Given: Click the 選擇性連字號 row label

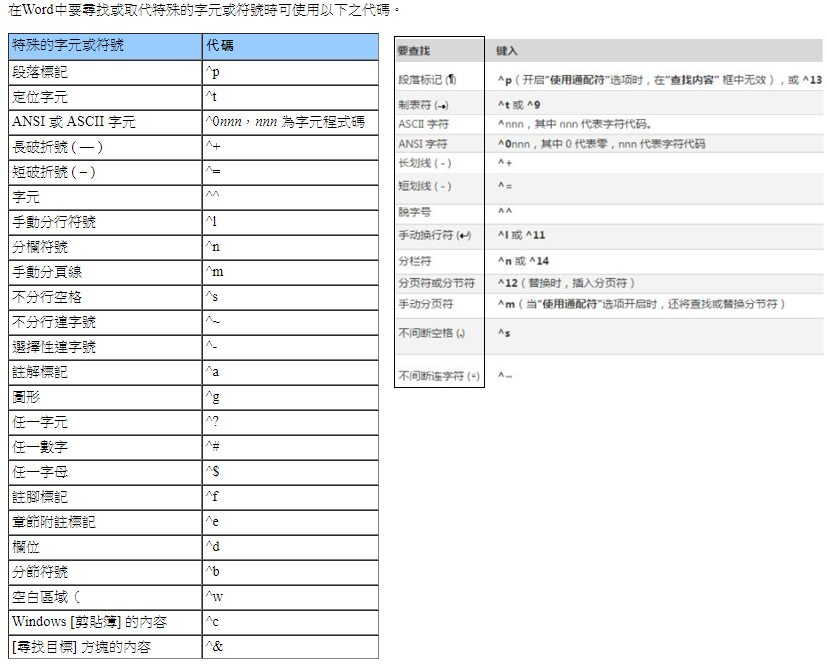Looking at the screenshot, I should click(x=54, y=347).
